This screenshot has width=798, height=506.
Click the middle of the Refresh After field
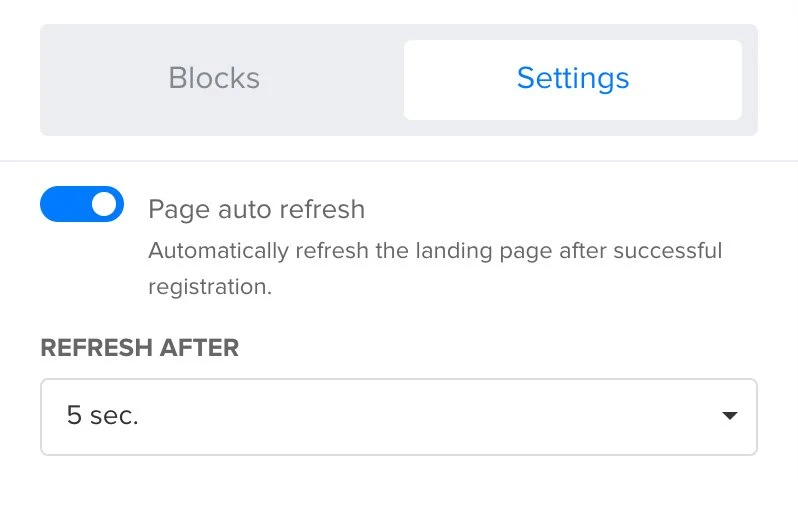(x=398, y=416)
